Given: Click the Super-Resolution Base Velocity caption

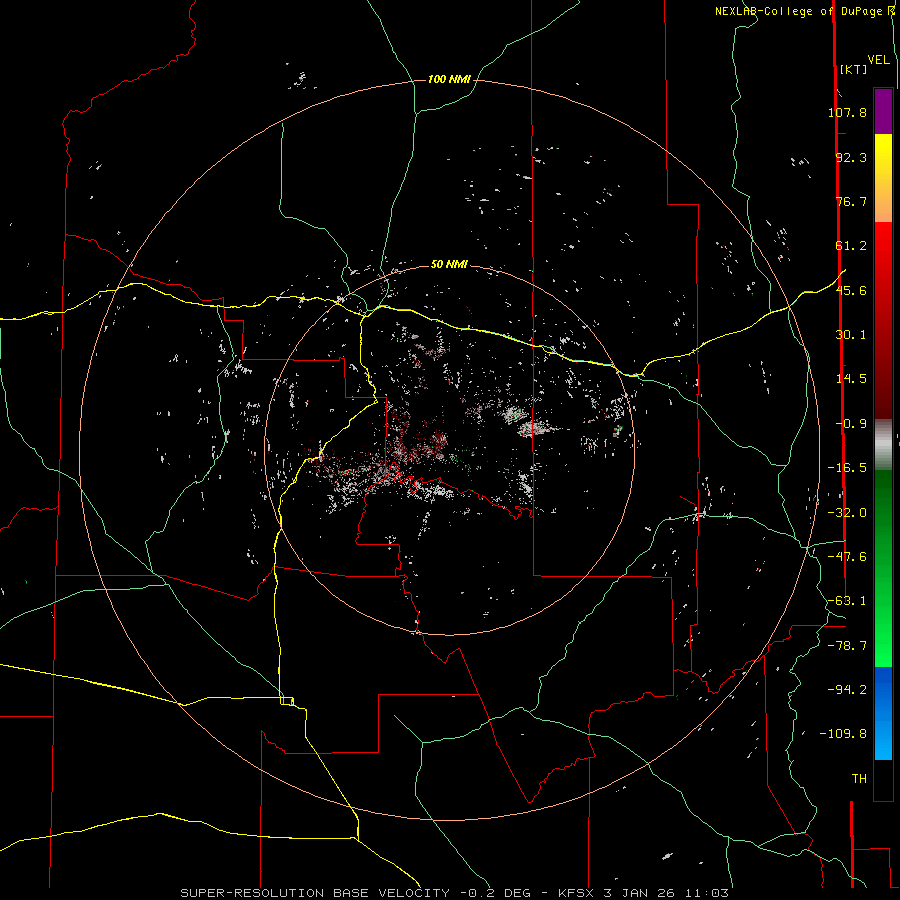Looking at the screenshot, I should pos(455,893).
